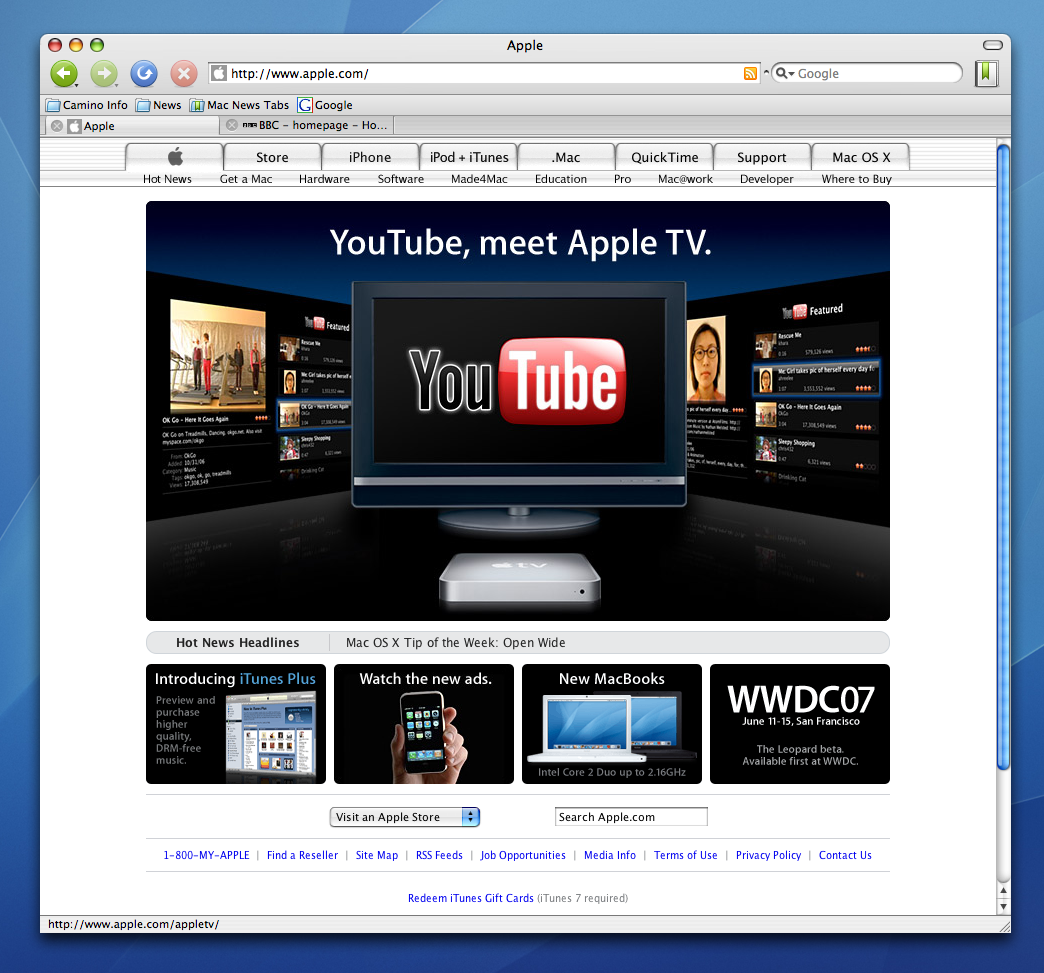This screenshot has width=1044, height=973.
Task: Open the .Mac navigation tab
Action: coord(567,157)
